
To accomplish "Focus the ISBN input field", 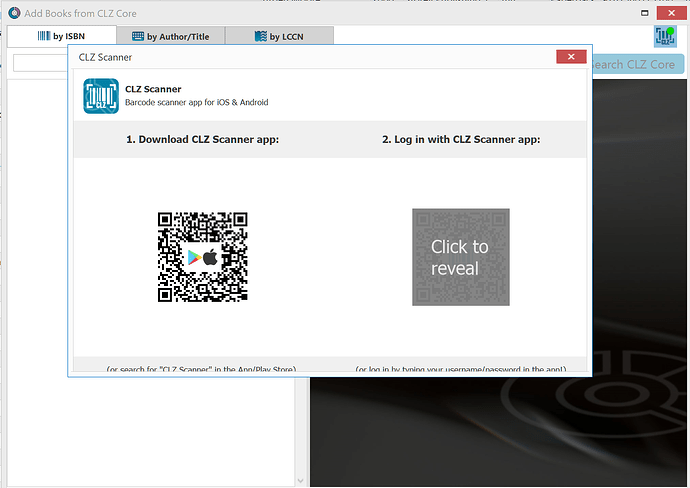I will [x=40, y=63].
